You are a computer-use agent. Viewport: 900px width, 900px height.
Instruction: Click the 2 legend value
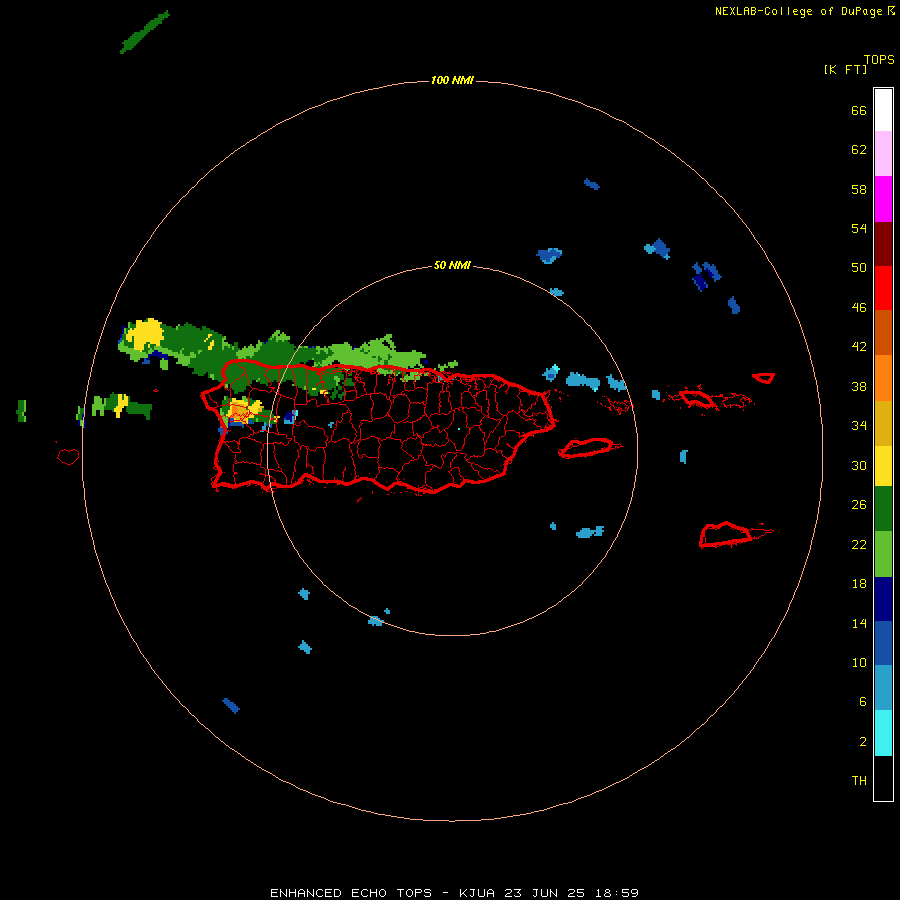863,741
